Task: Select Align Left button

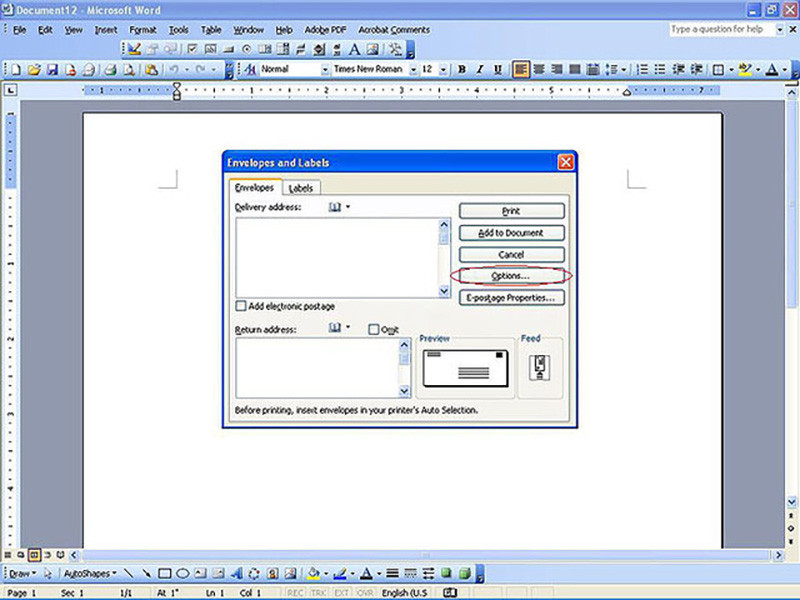Action: [x=520, y=69]
